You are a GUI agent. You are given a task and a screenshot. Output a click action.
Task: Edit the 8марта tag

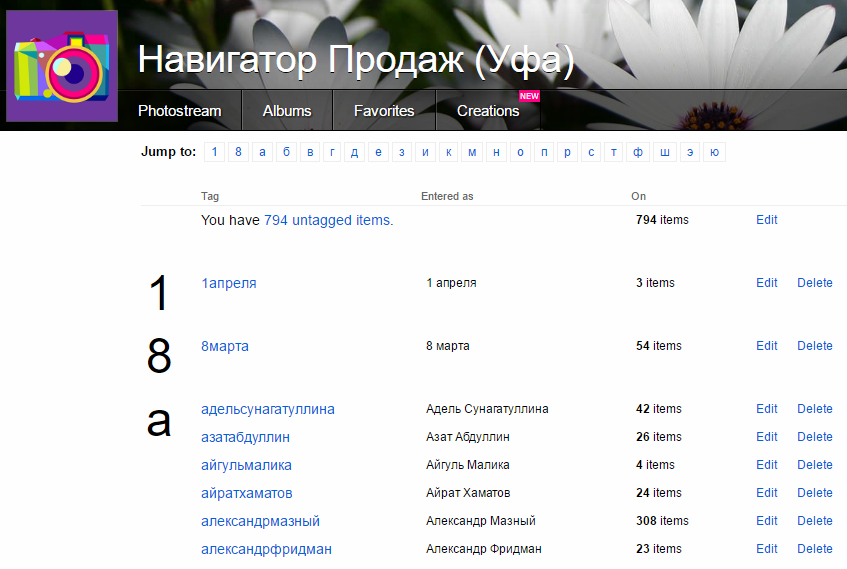(766, 346)
